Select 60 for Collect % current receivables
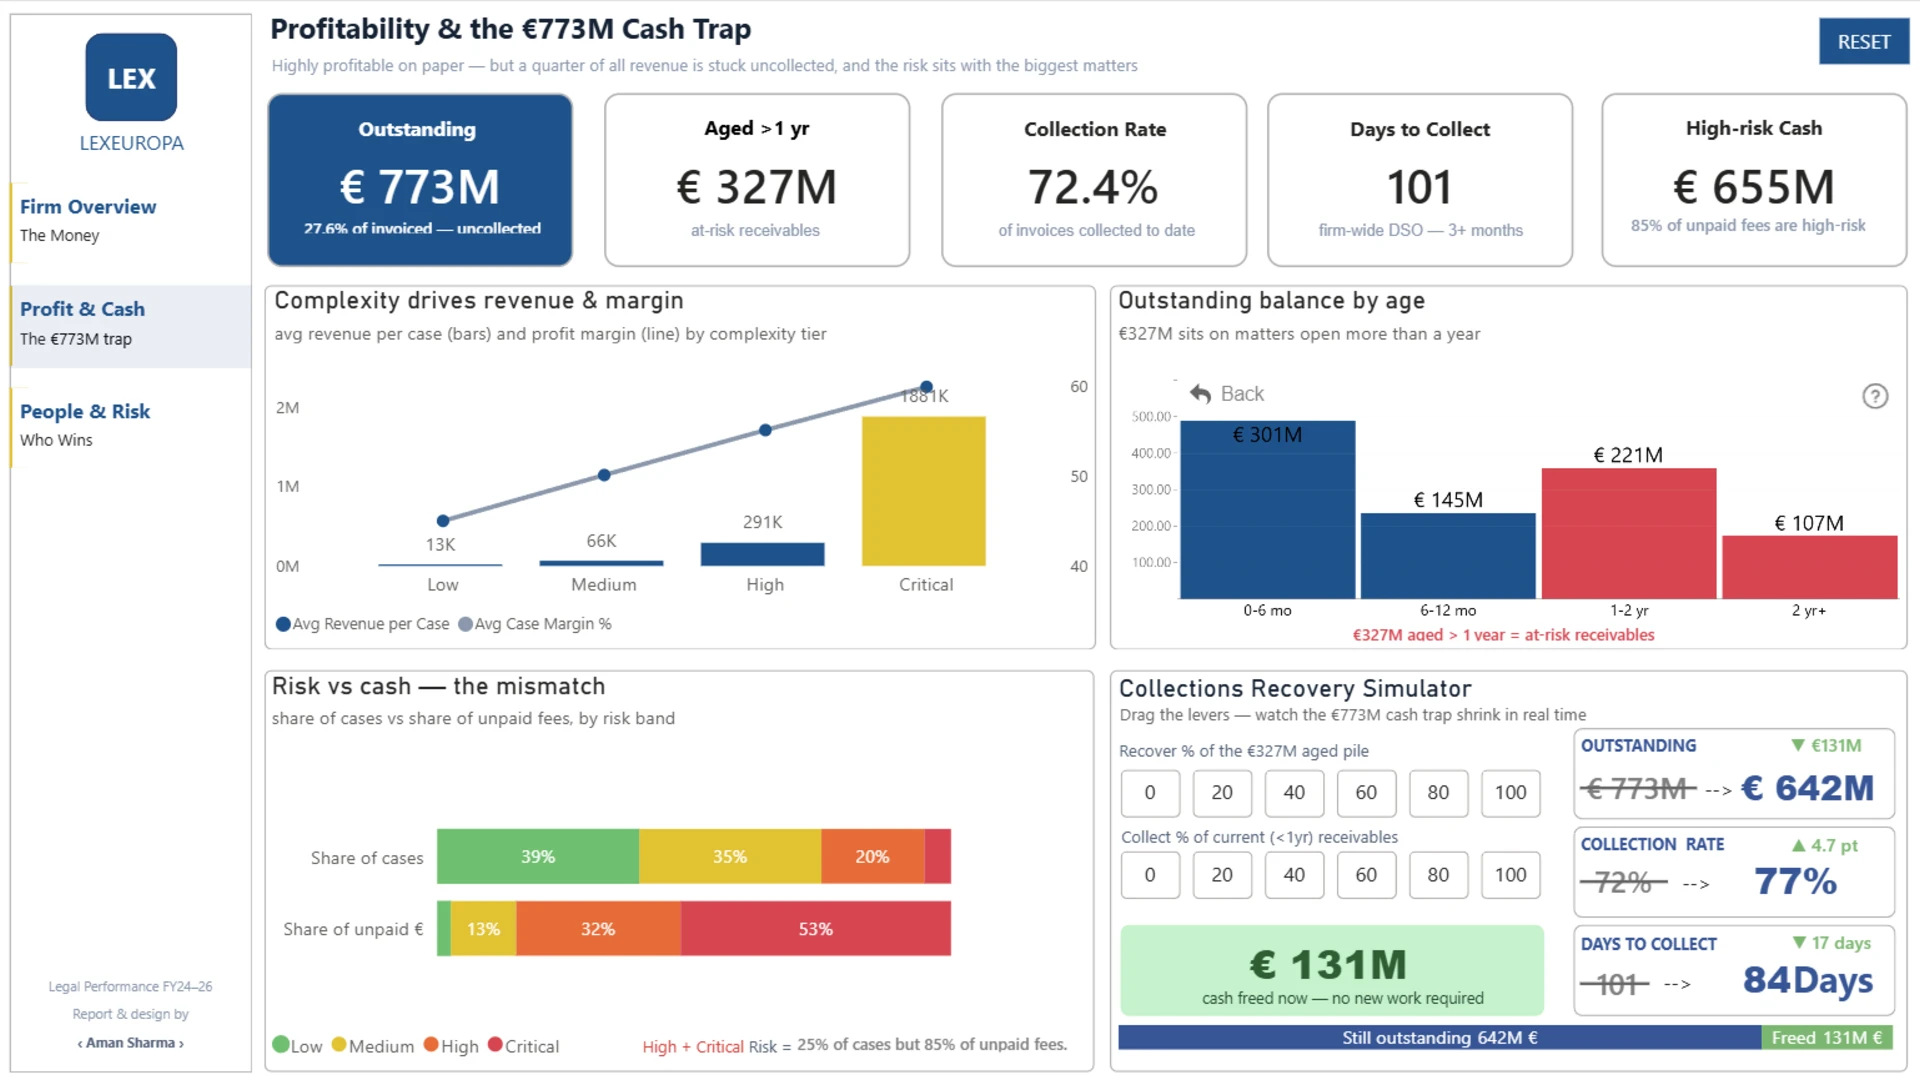 (x=1366, y=875)
